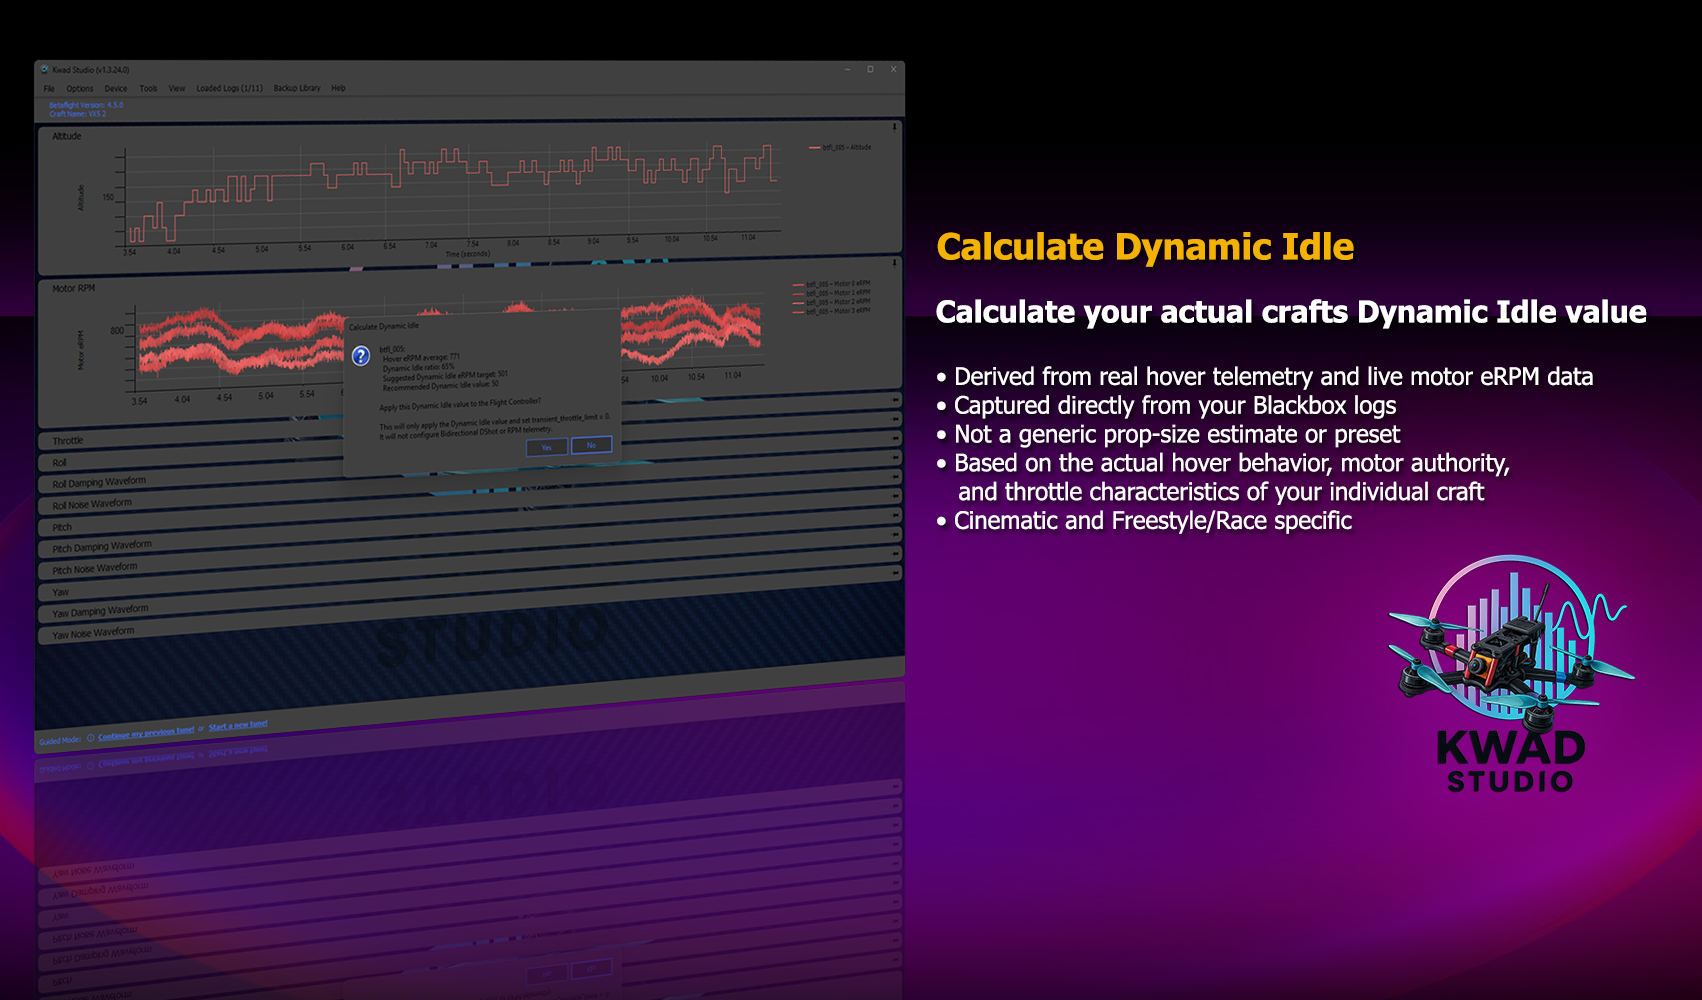Click the Altitude panel title
This screenshot has width=1702, height=1000.
(x=67, y=136)
